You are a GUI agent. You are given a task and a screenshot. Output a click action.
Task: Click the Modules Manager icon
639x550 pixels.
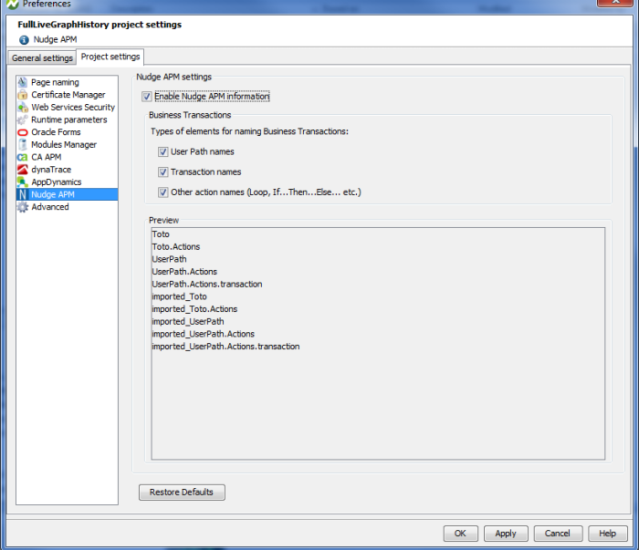click(22, 145)
